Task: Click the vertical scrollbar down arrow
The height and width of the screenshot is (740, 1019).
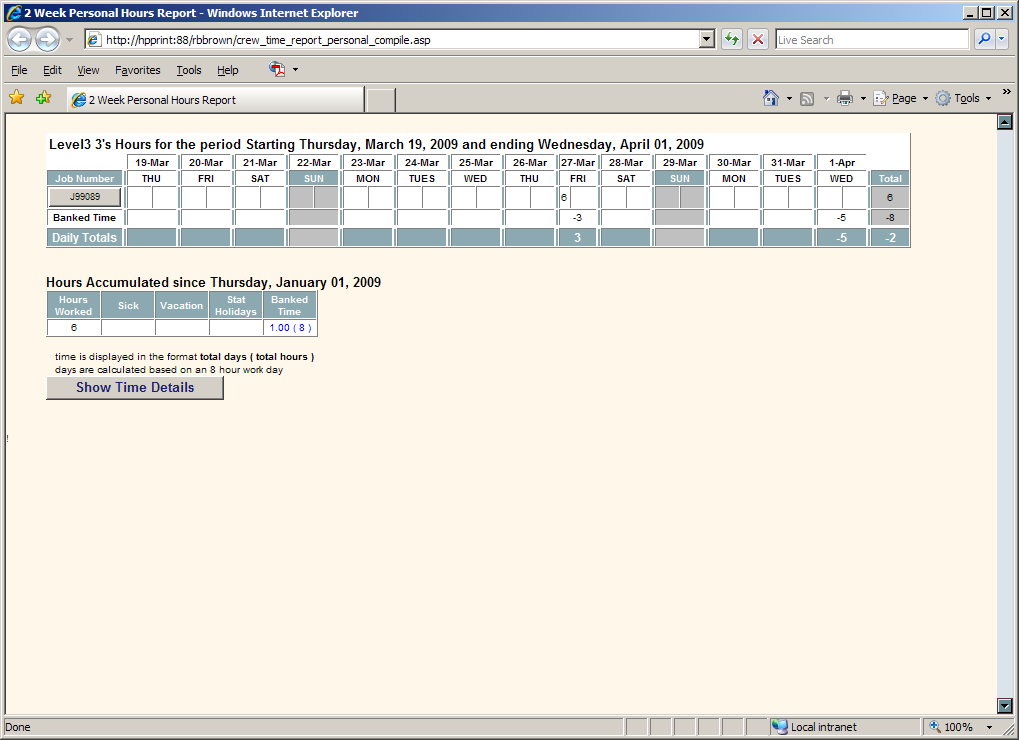Action: (1005, 706)
